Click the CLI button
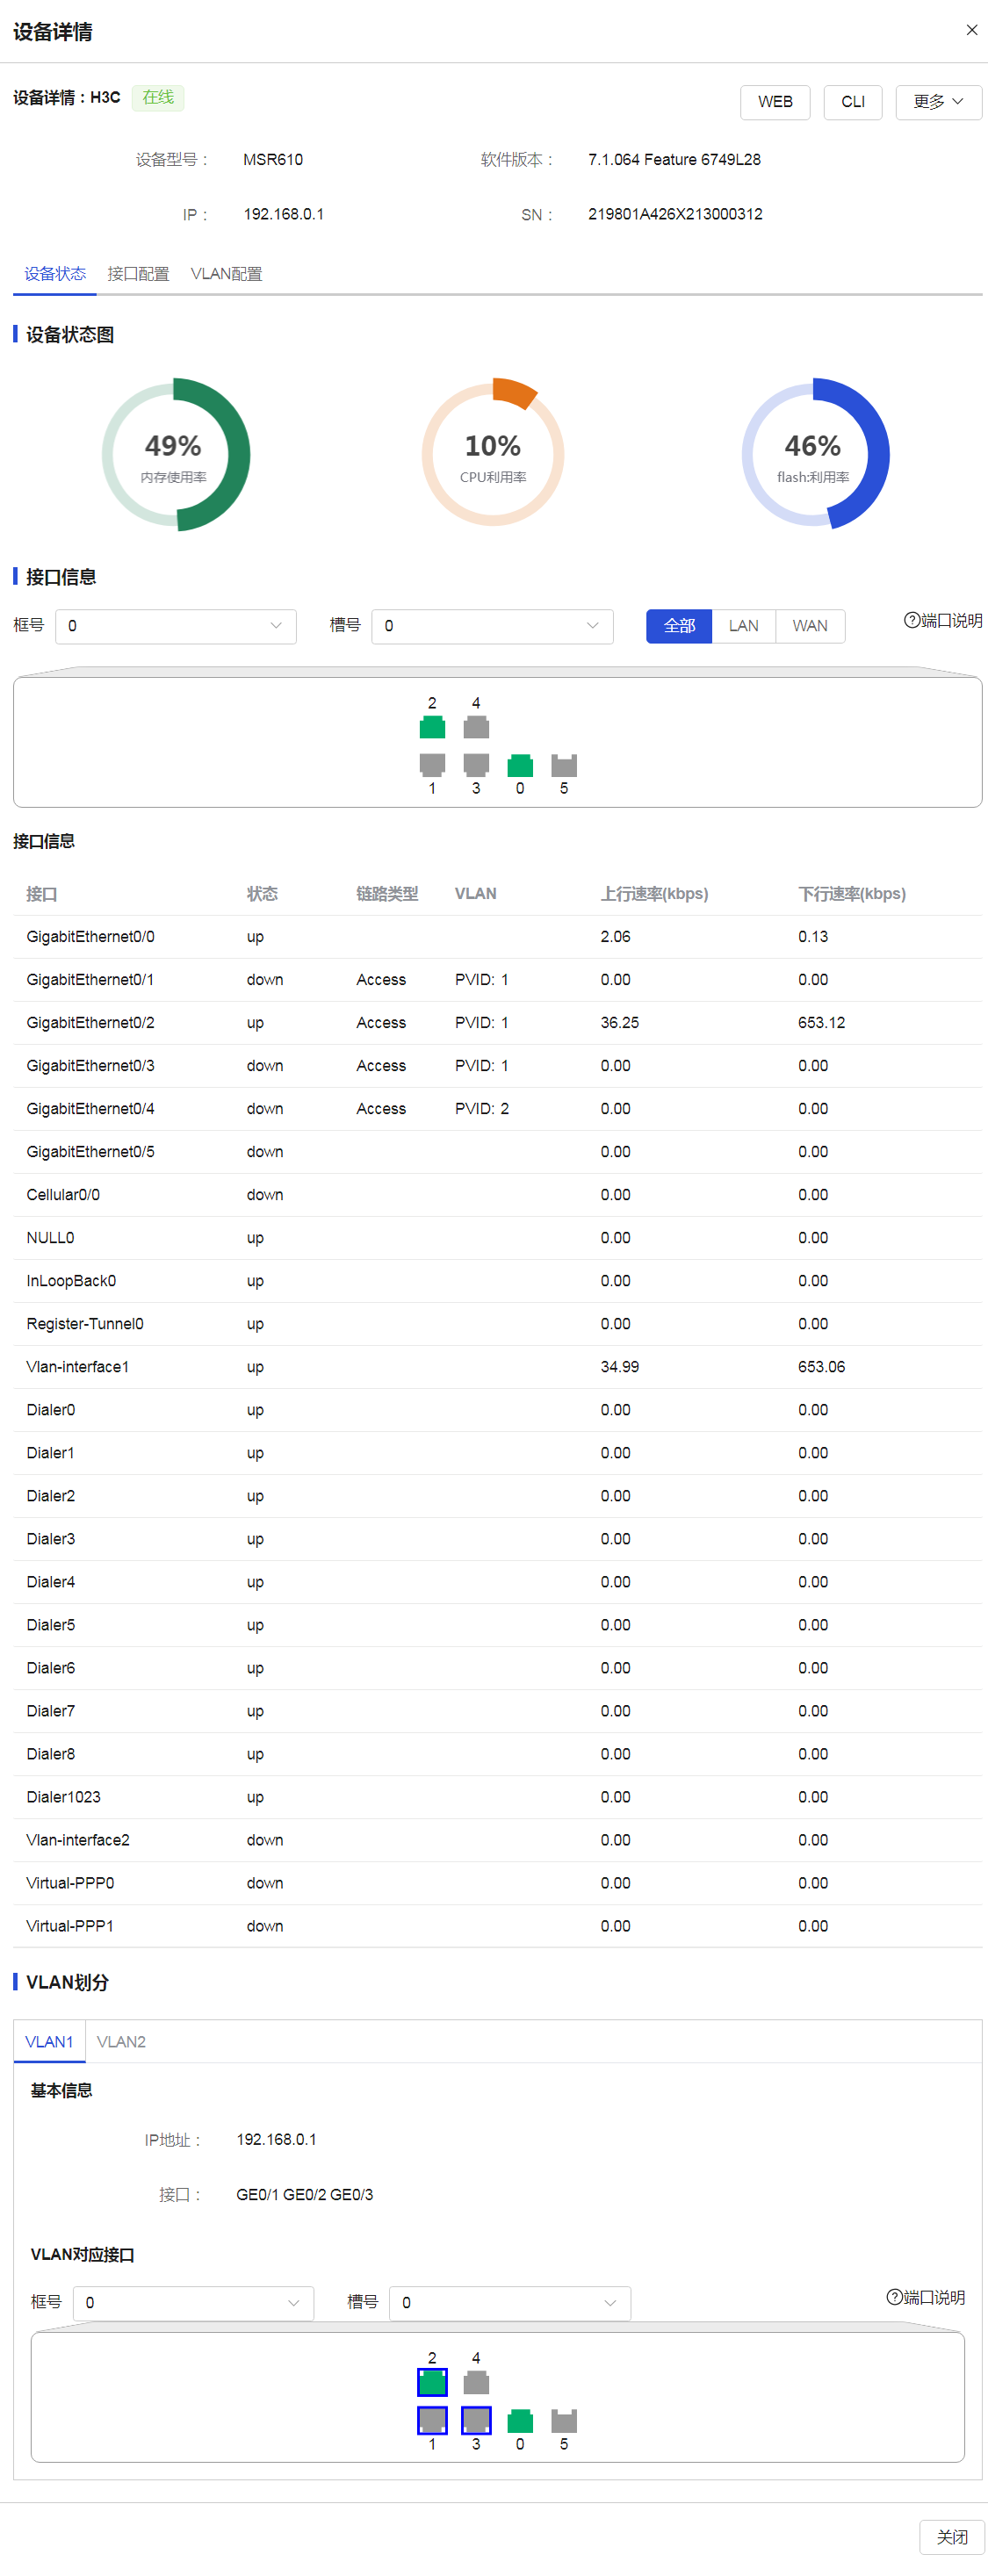The height and width of the screenshot is (2576, 988). point(852,102)
